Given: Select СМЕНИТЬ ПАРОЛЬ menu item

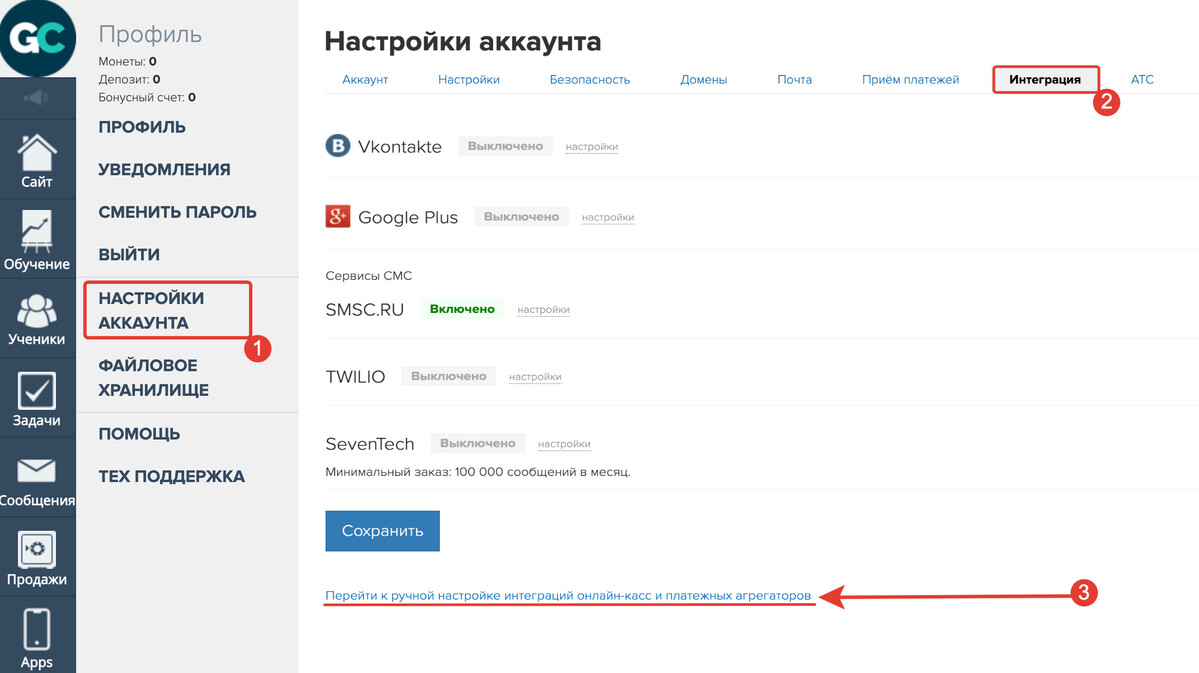Looking at the screenshot, I should [177, 212].
